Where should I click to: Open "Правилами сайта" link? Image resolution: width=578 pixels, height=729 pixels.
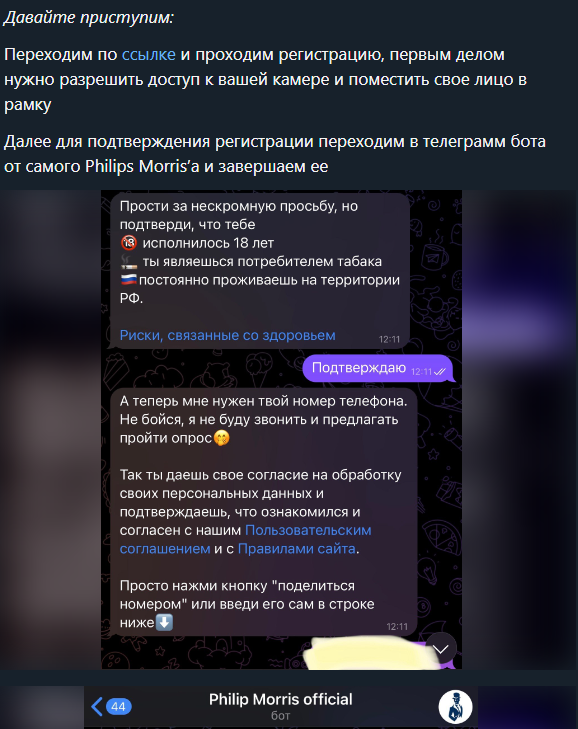[297, 549]
